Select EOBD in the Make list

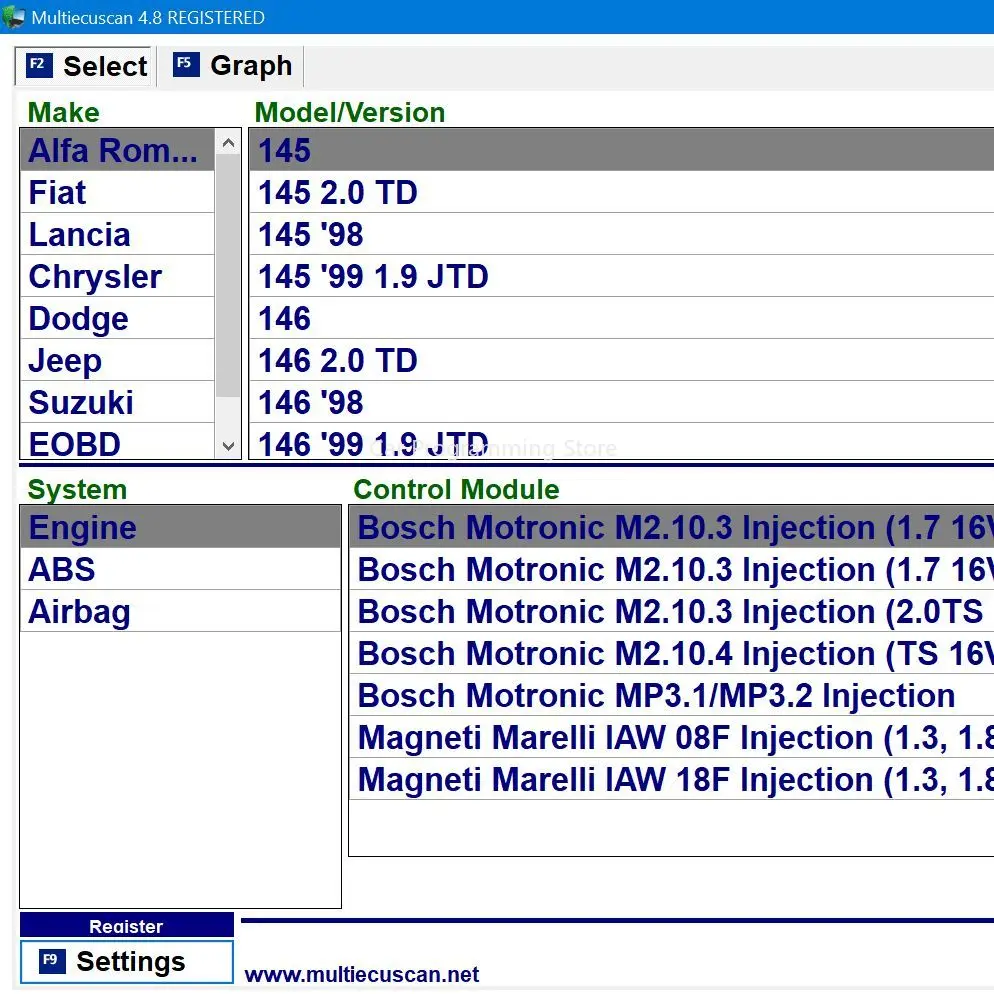coord(117,442)
